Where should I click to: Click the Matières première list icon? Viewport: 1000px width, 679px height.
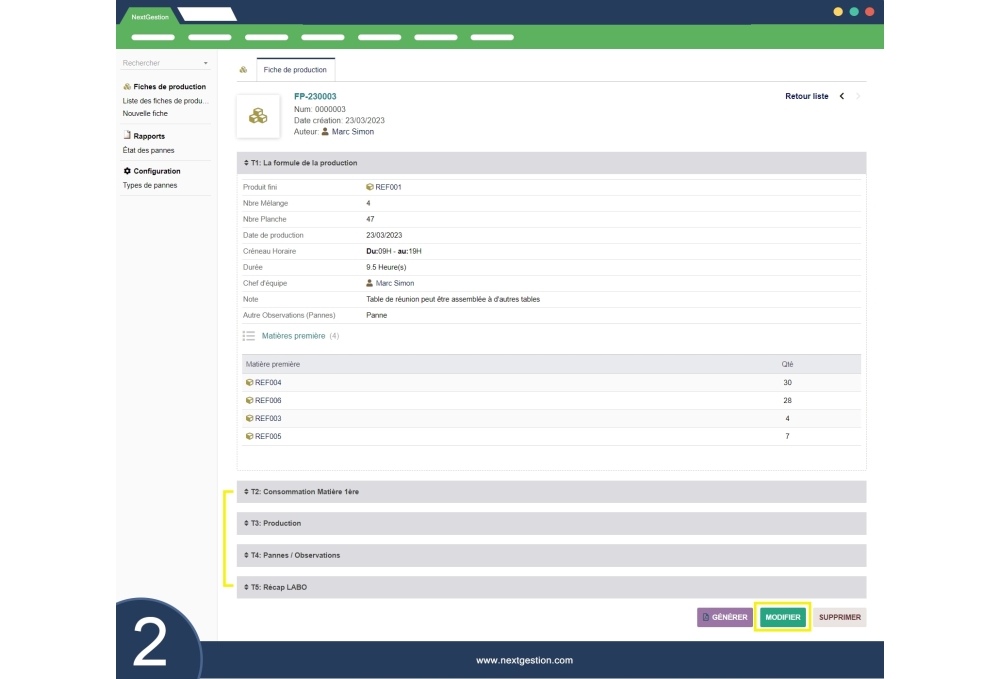coord(250,336)
